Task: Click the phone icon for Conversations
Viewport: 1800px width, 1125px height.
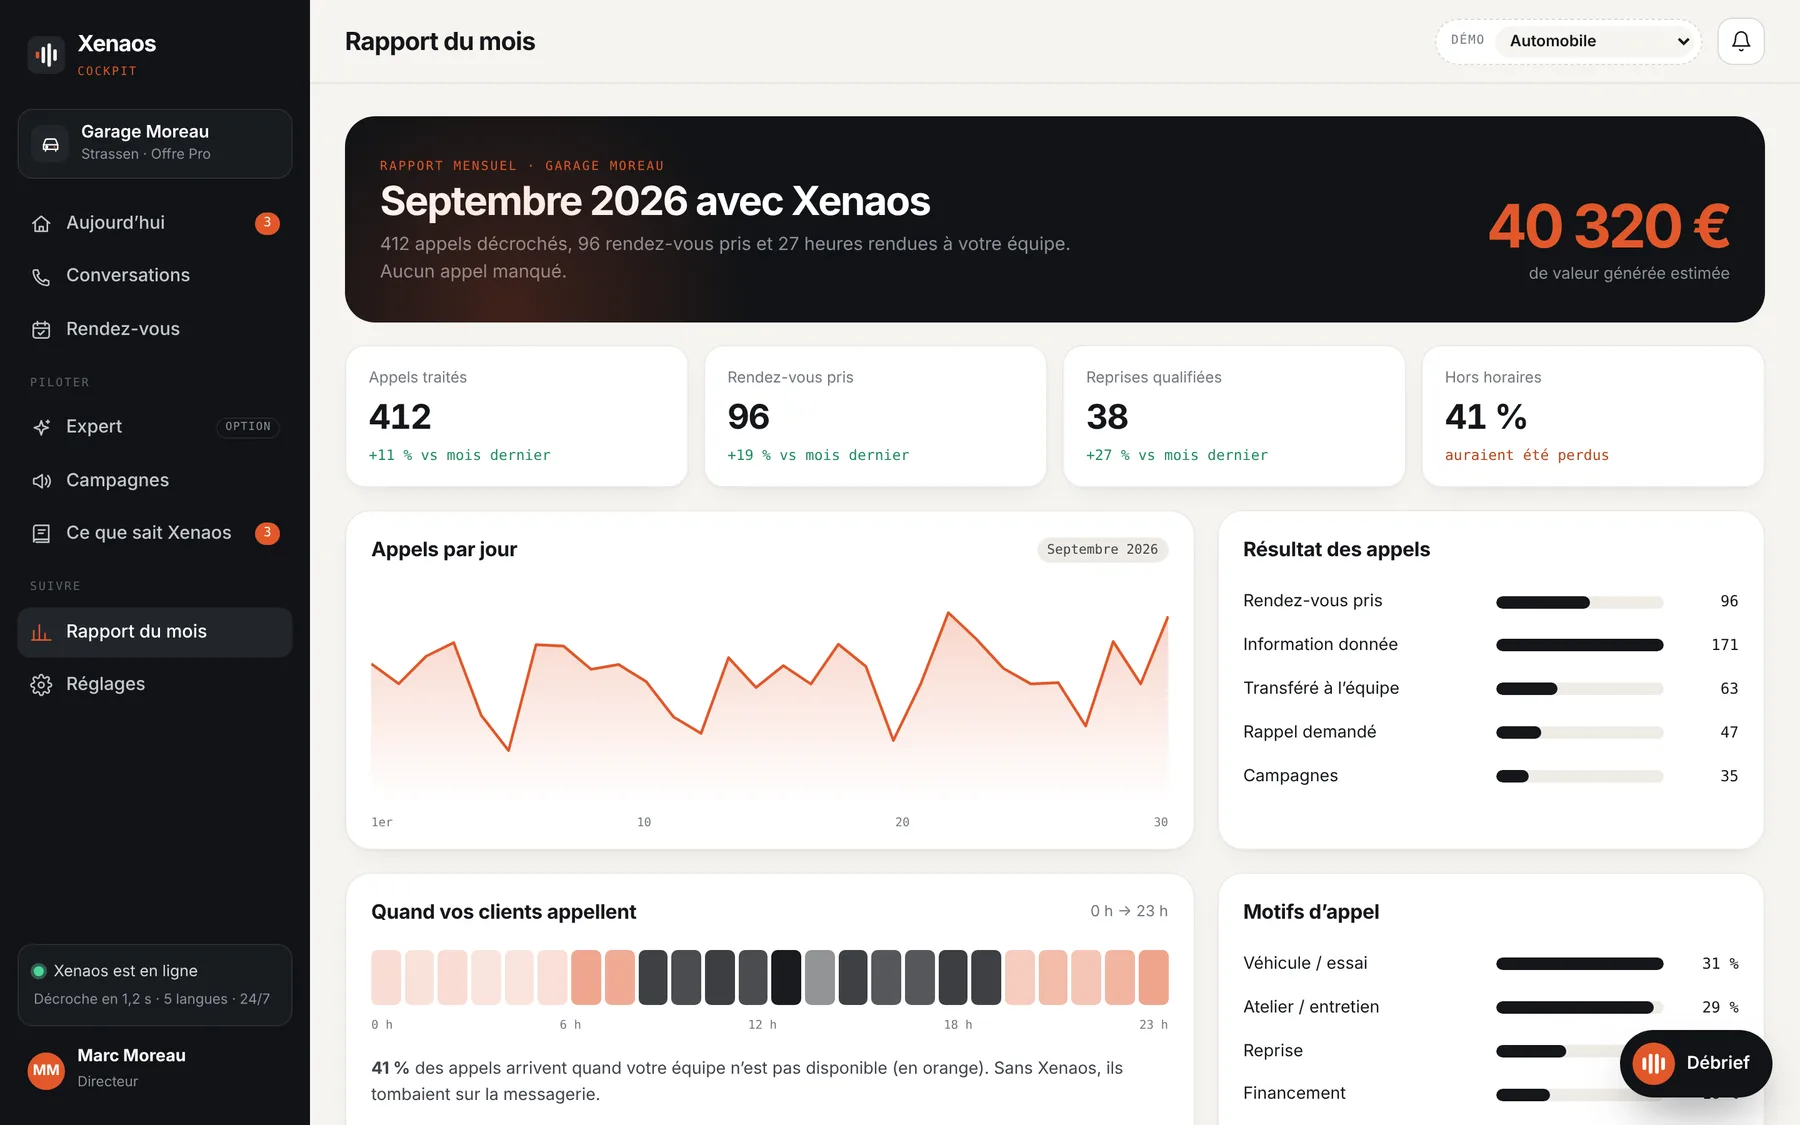Action: (41, 276)
